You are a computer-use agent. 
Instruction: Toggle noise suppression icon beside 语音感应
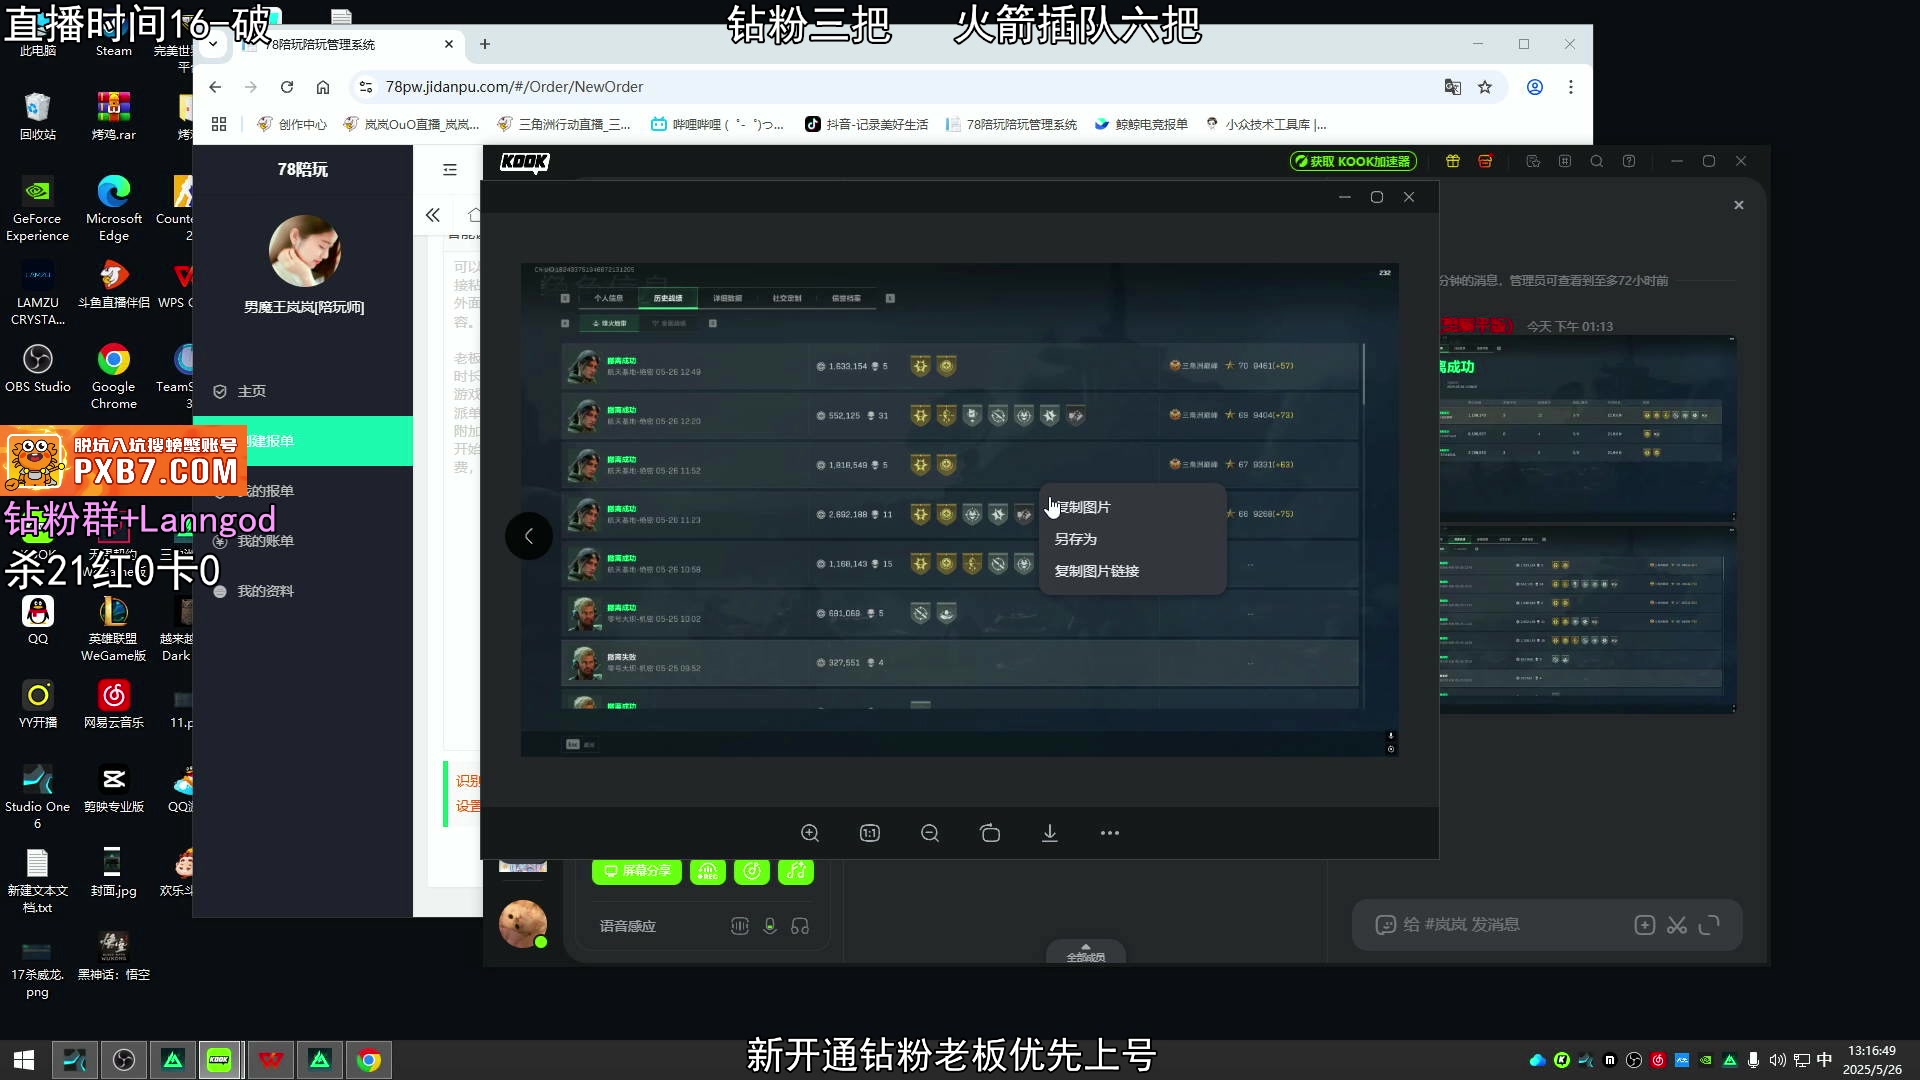click(x=740, y=926)
